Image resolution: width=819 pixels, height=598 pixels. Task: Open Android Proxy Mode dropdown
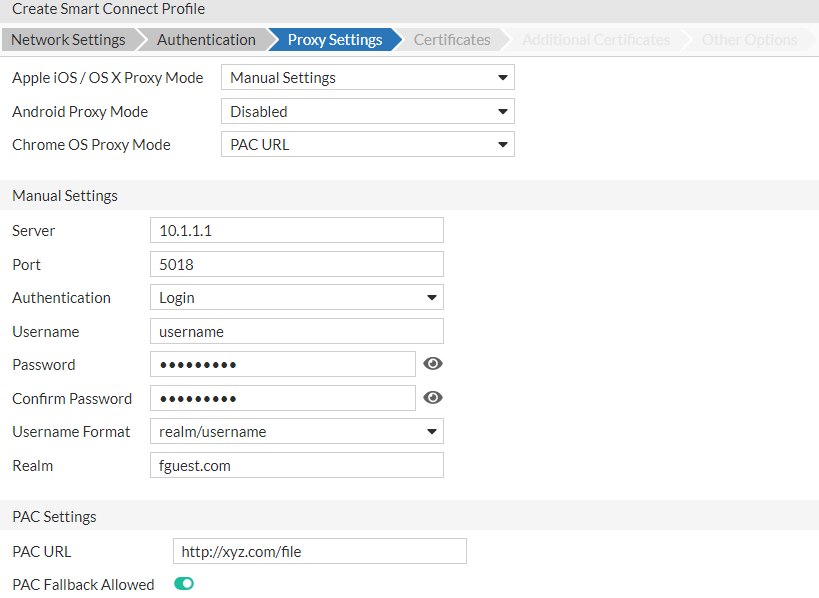point(368,111)
